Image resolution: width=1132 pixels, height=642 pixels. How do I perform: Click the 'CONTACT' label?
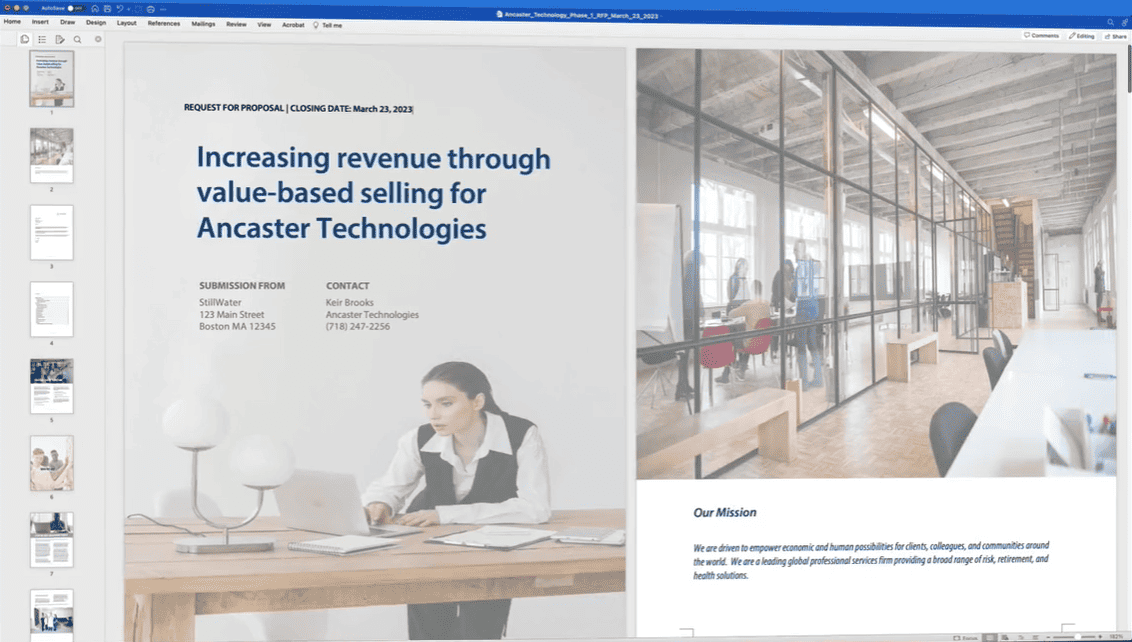click(347, 286)
